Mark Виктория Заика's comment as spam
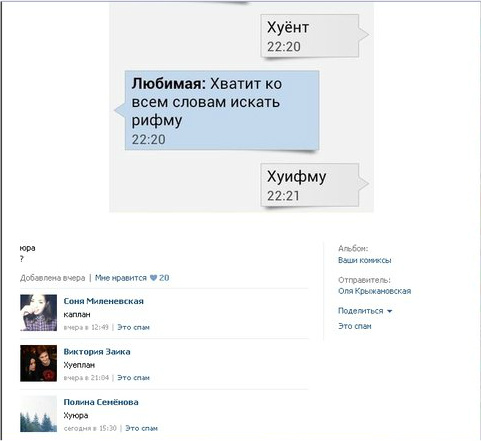This screenshot has width=481, height=441. coord(133,378)
